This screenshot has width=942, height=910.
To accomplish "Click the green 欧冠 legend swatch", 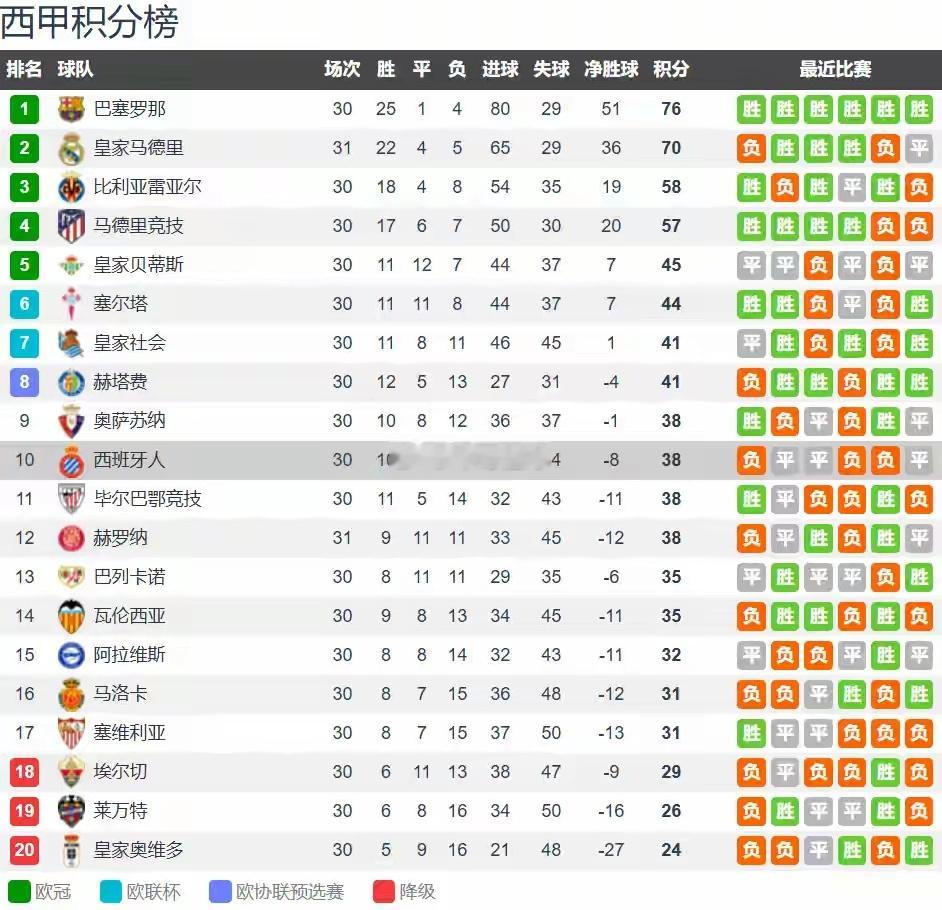I will [19, 891].
